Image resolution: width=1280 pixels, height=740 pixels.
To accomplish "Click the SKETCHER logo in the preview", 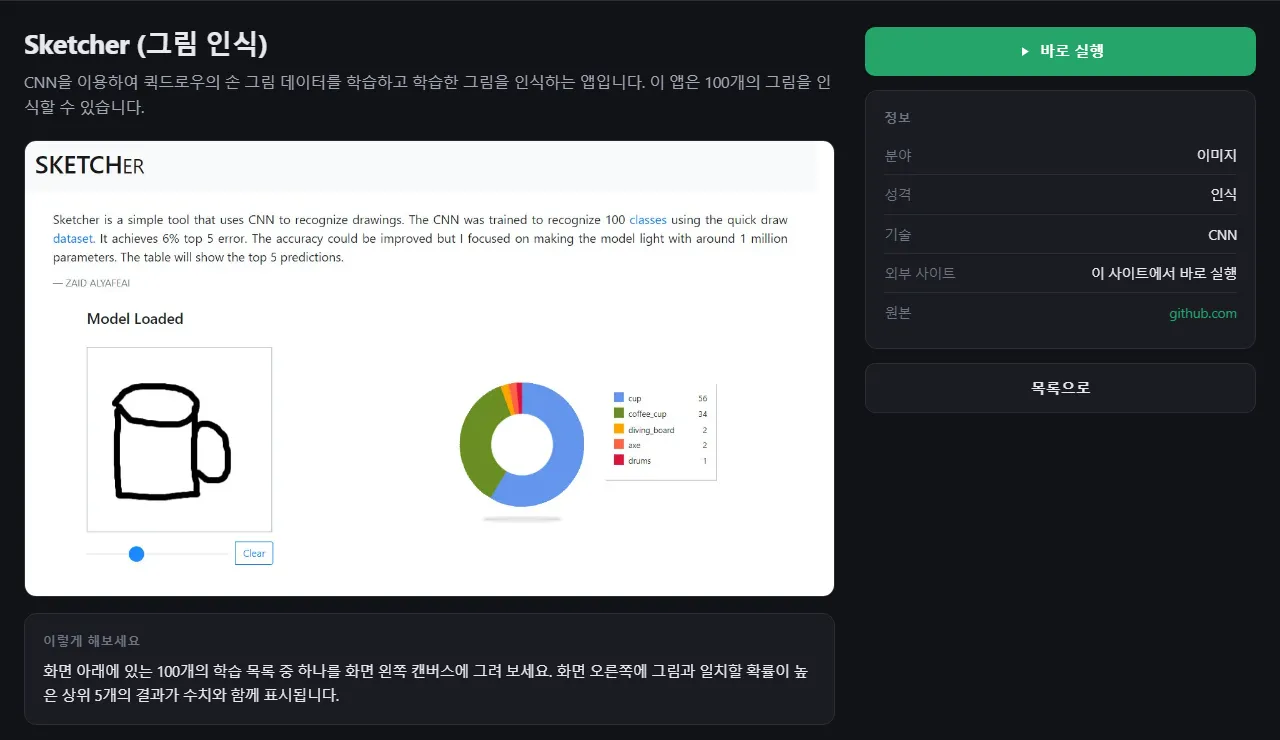I will (89, 166).
